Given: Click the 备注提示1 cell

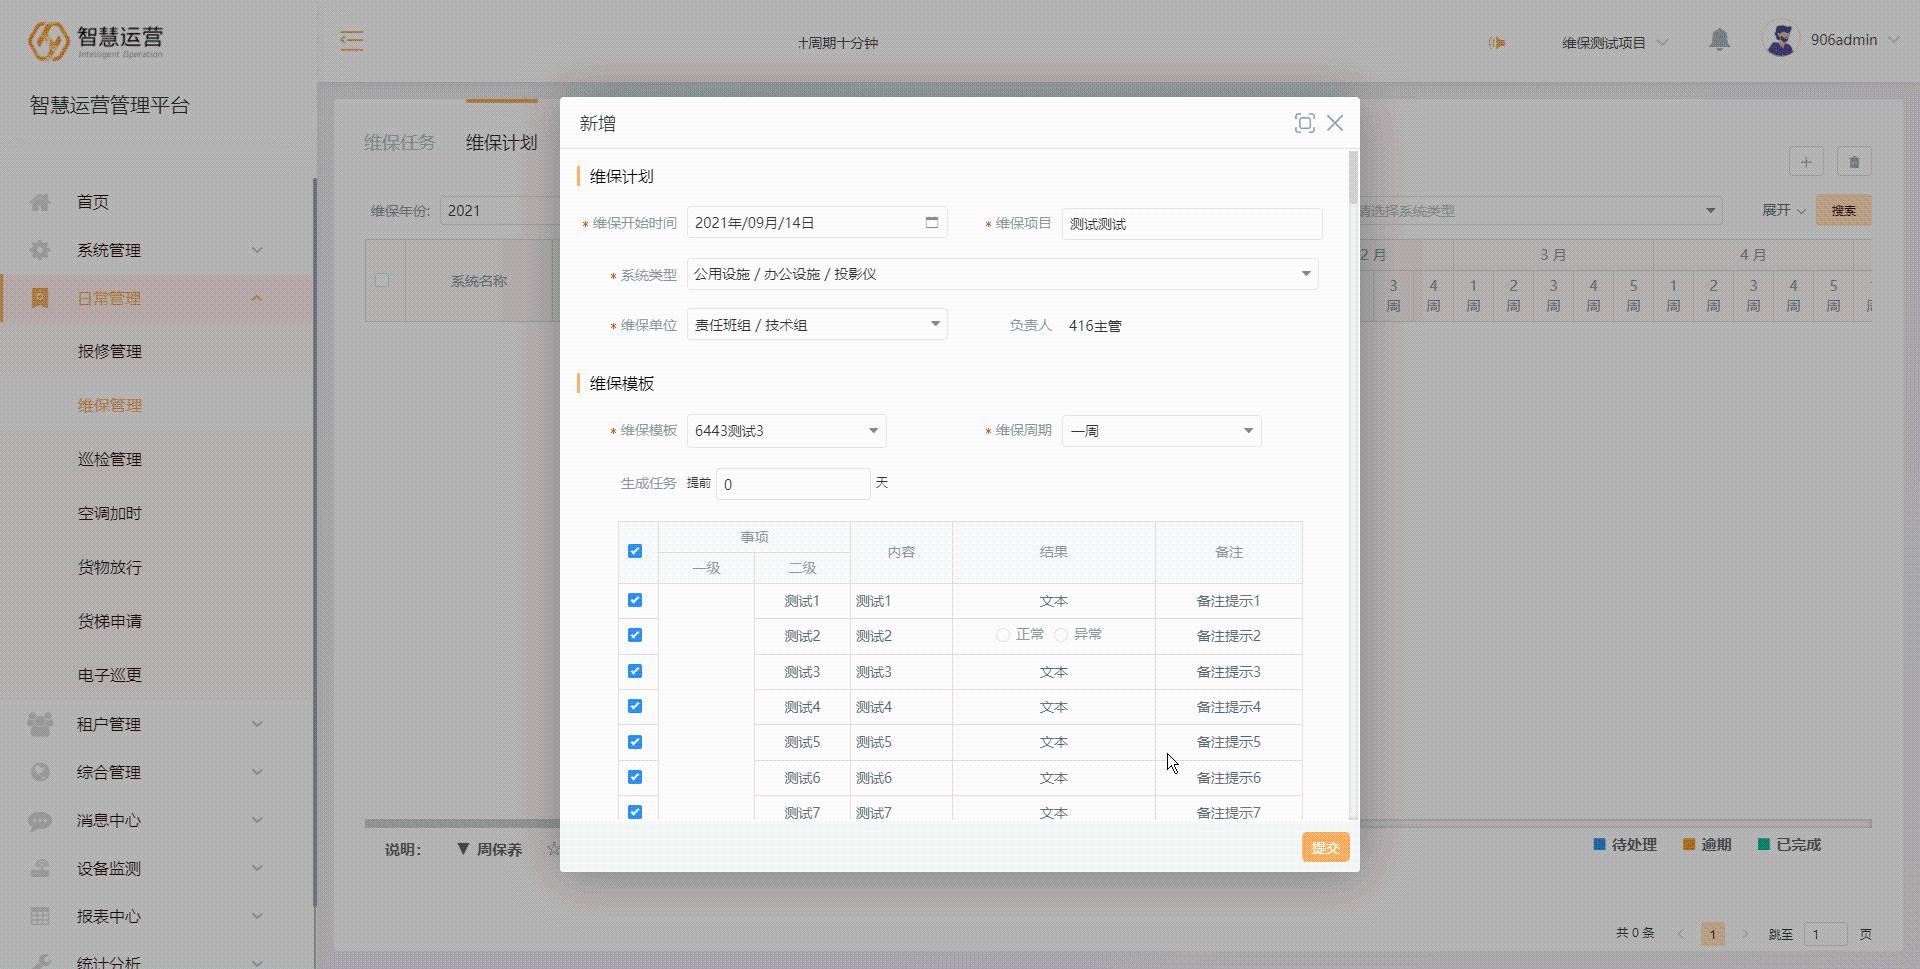Looking at the screenshot, I should pos(1228,601).
